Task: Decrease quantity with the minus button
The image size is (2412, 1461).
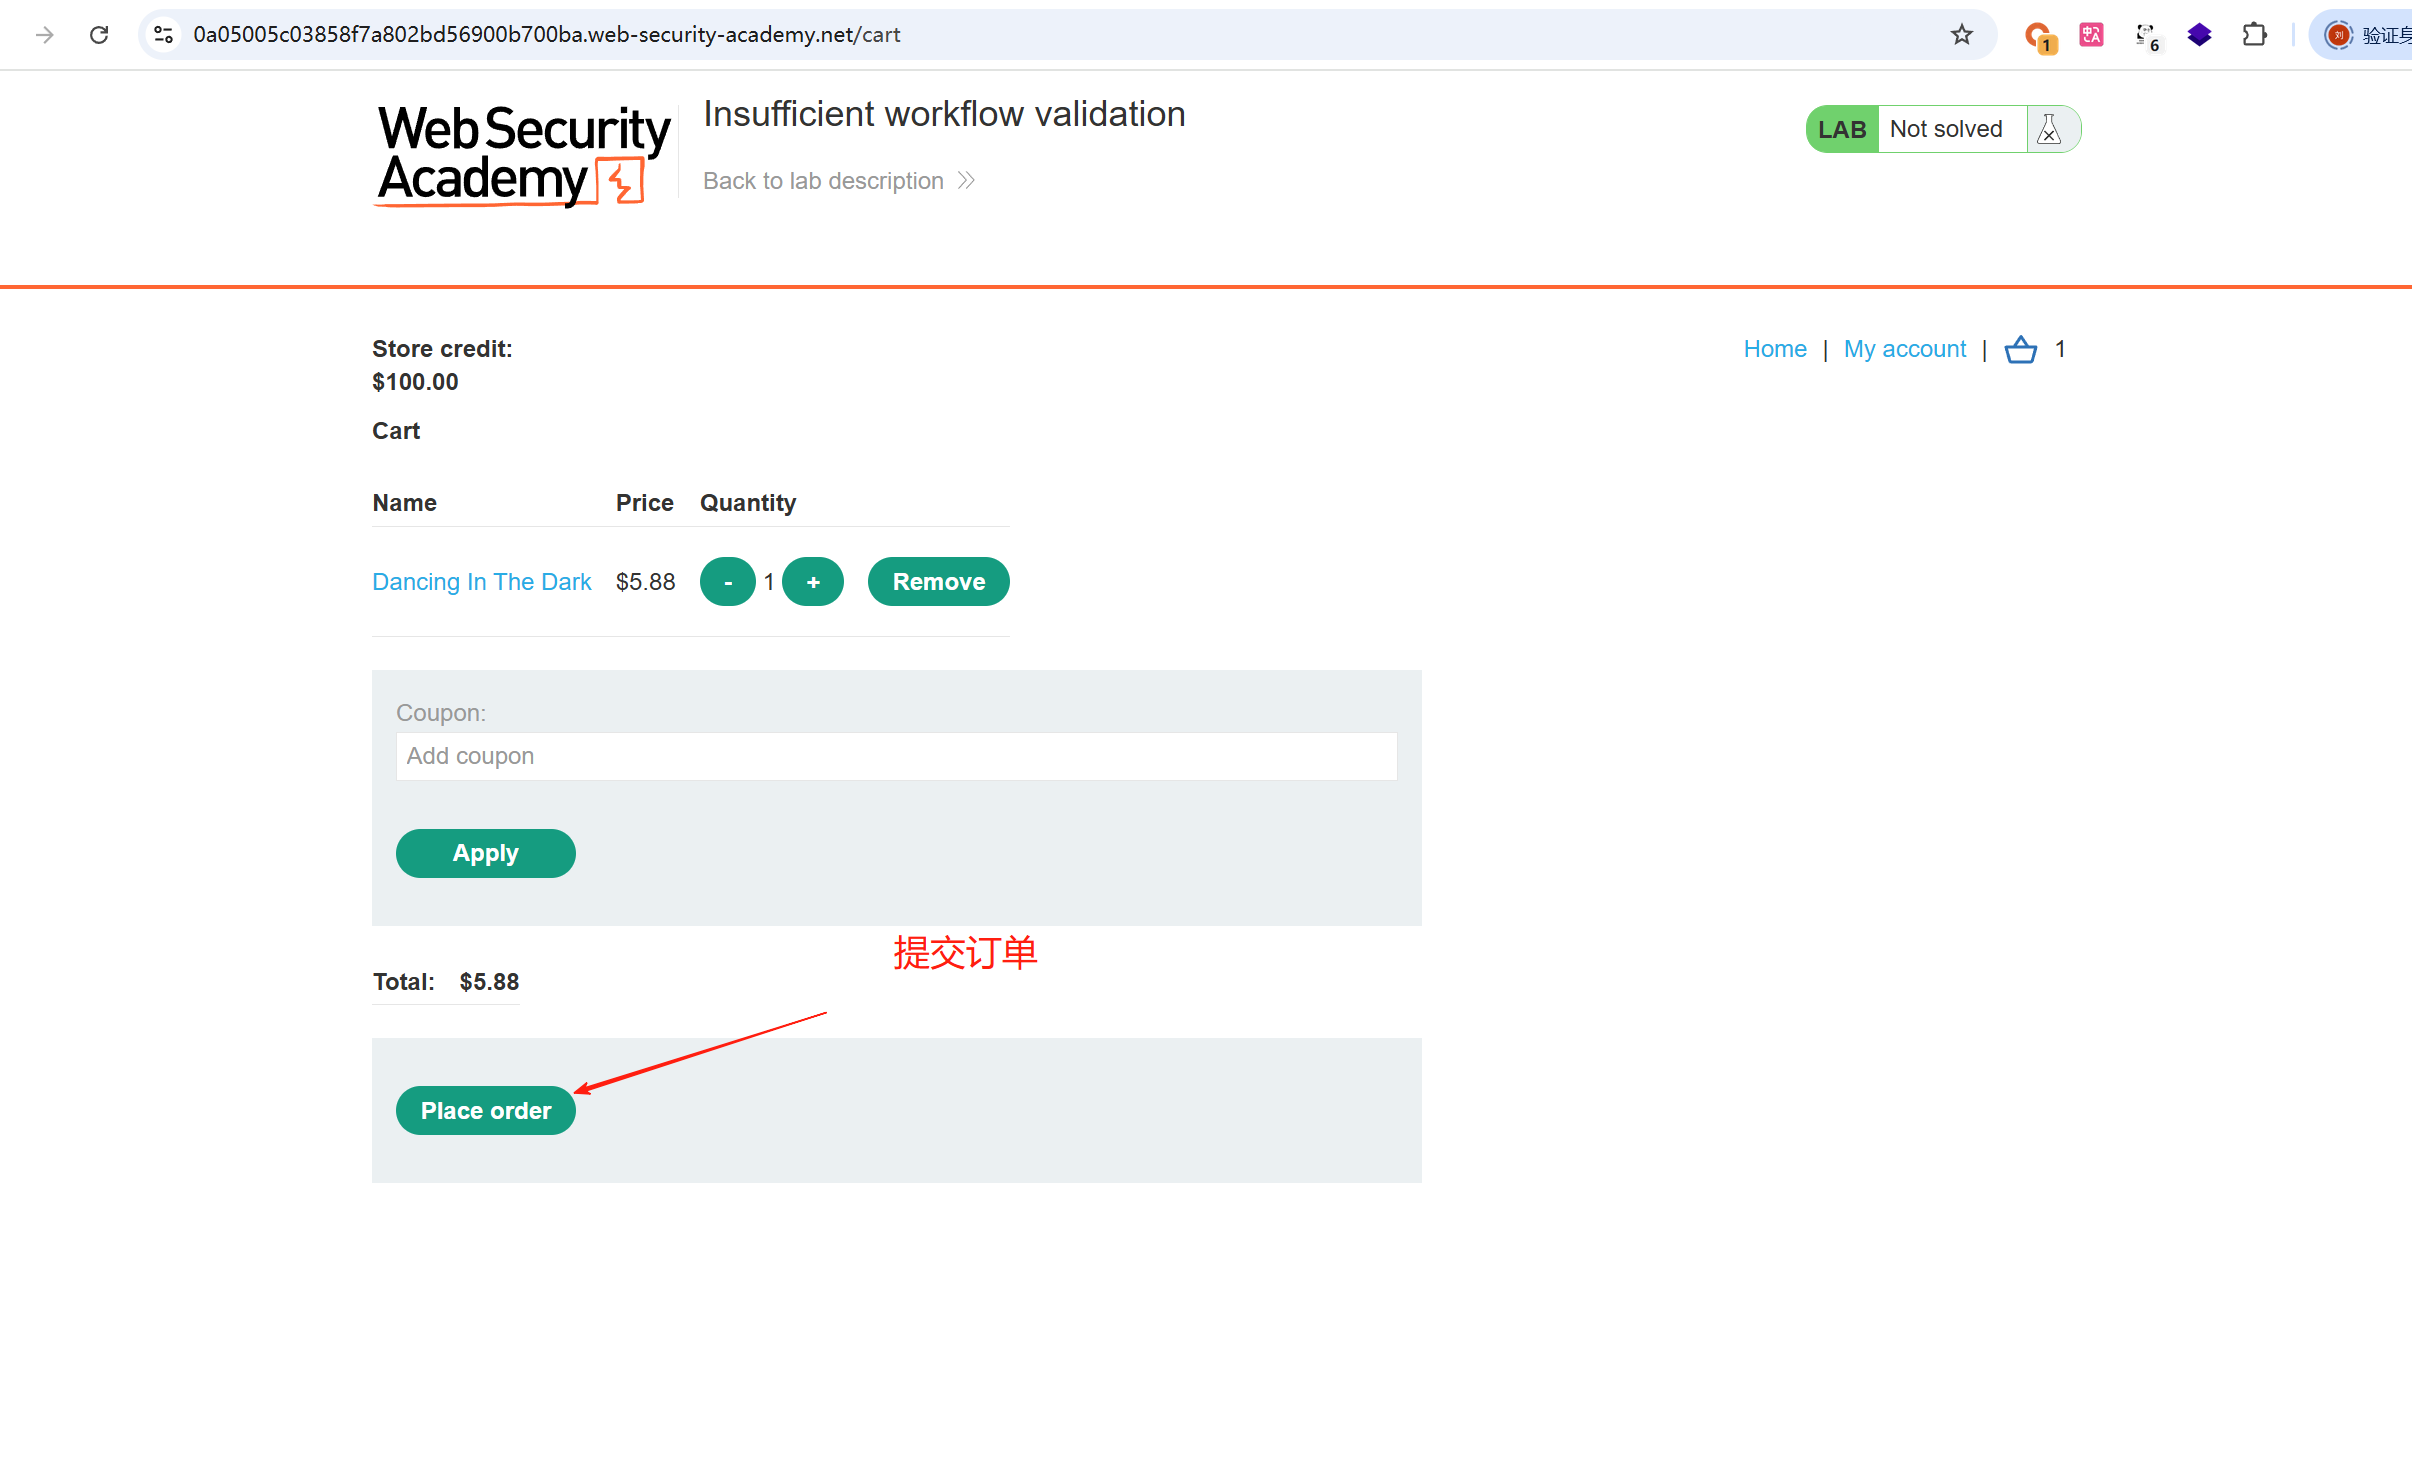Action: pos(727,582)
